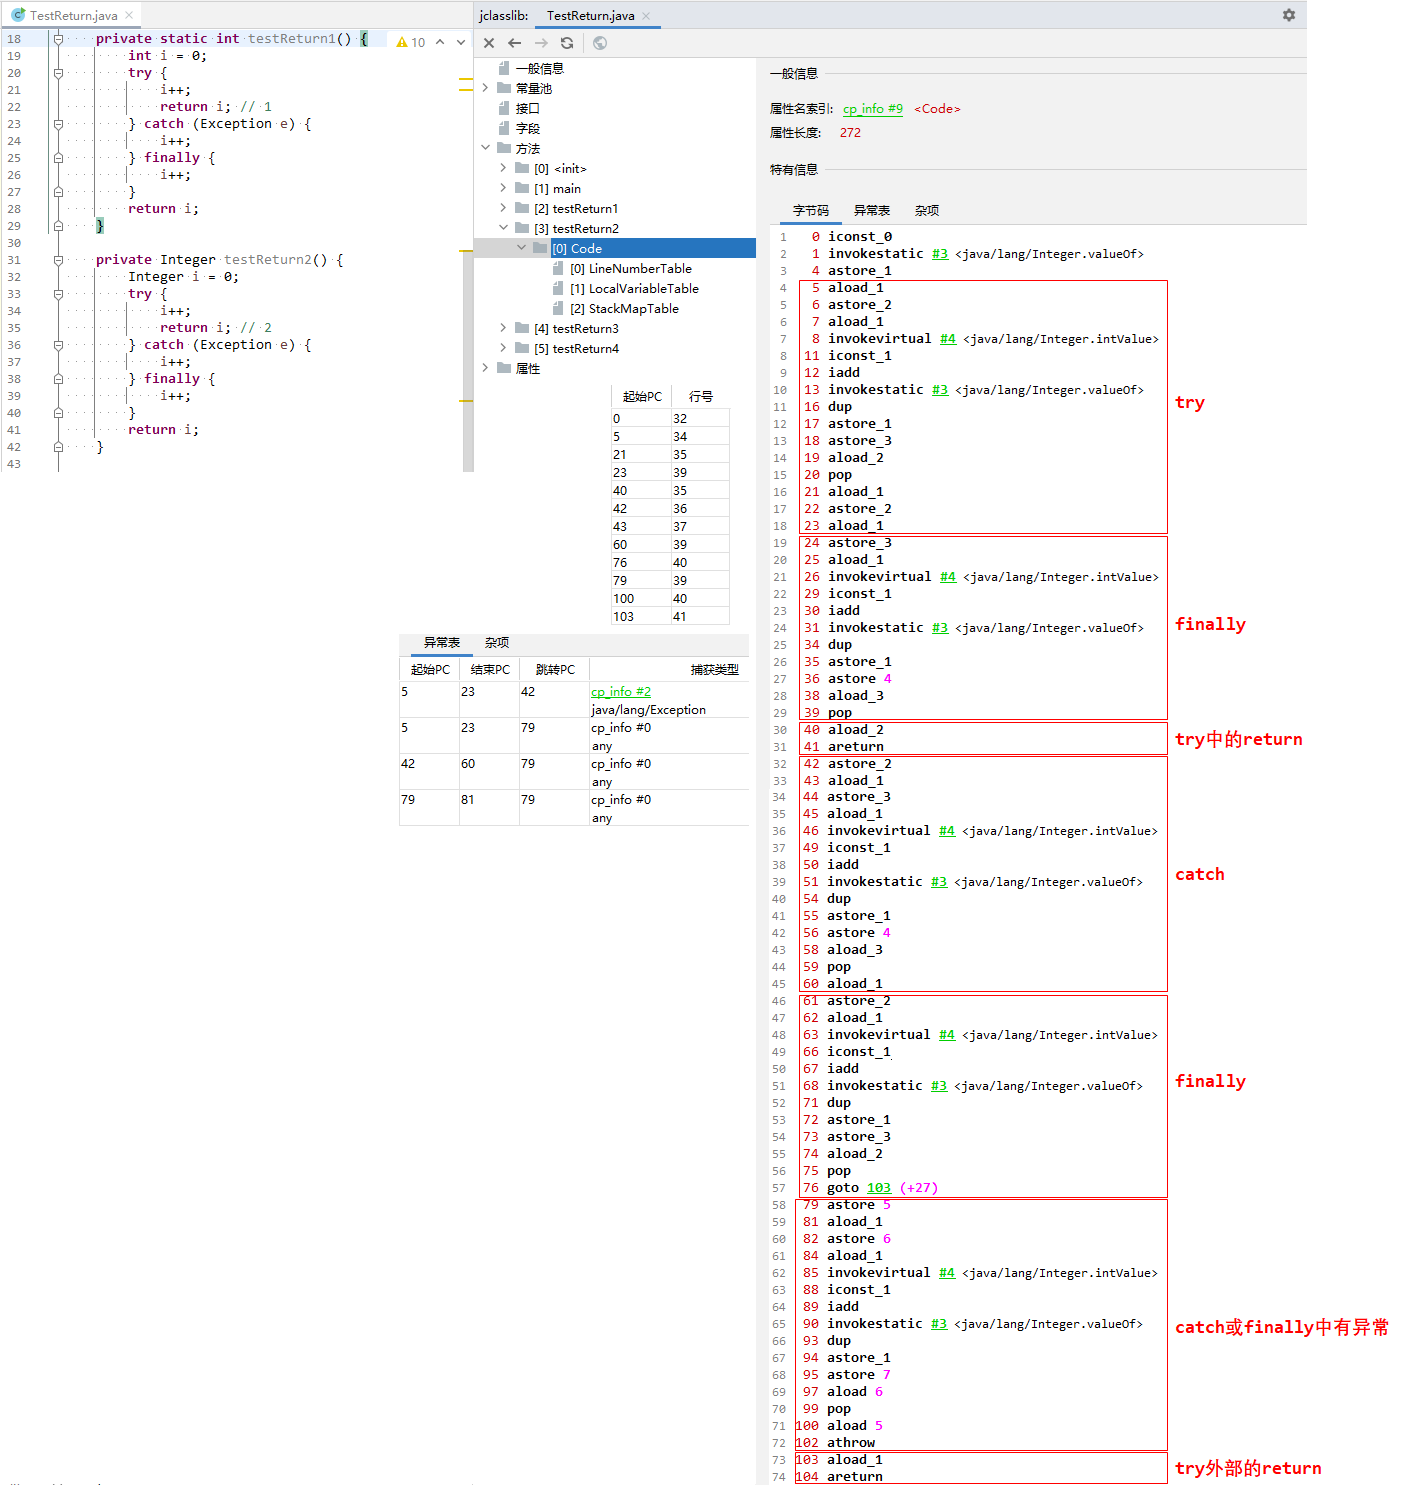Follow #4 link on bytecode offset 85

tap(947, 1273)
